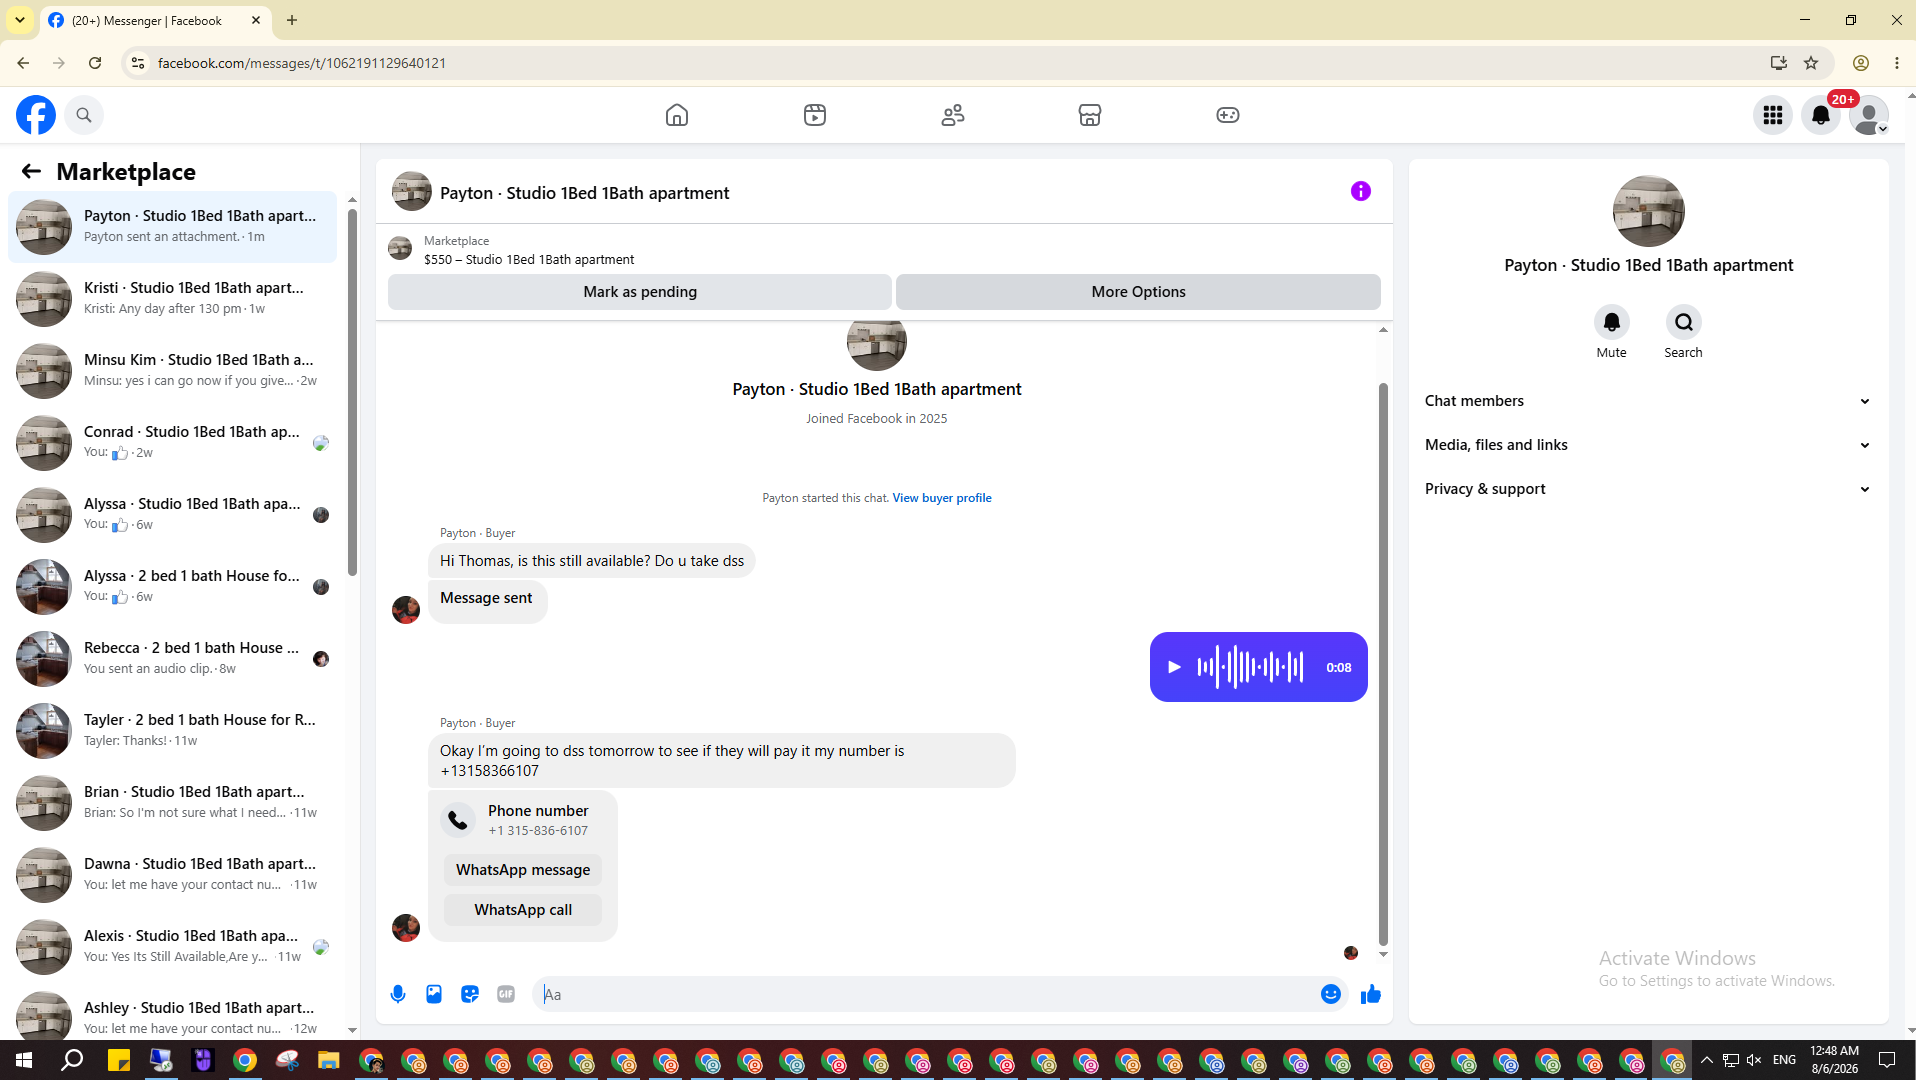Choose a sticker icon

click(x=470, y=994)
